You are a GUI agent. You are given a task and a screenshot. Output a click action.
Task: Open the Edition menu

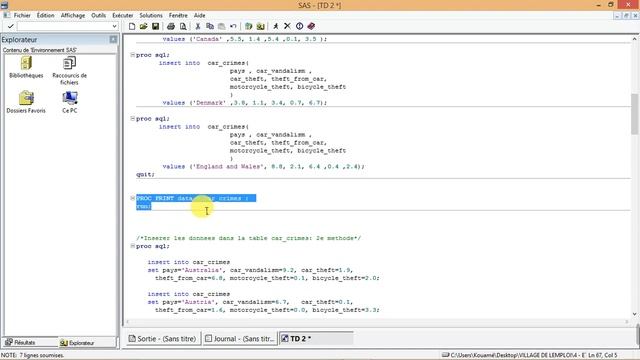pos(45,15)
